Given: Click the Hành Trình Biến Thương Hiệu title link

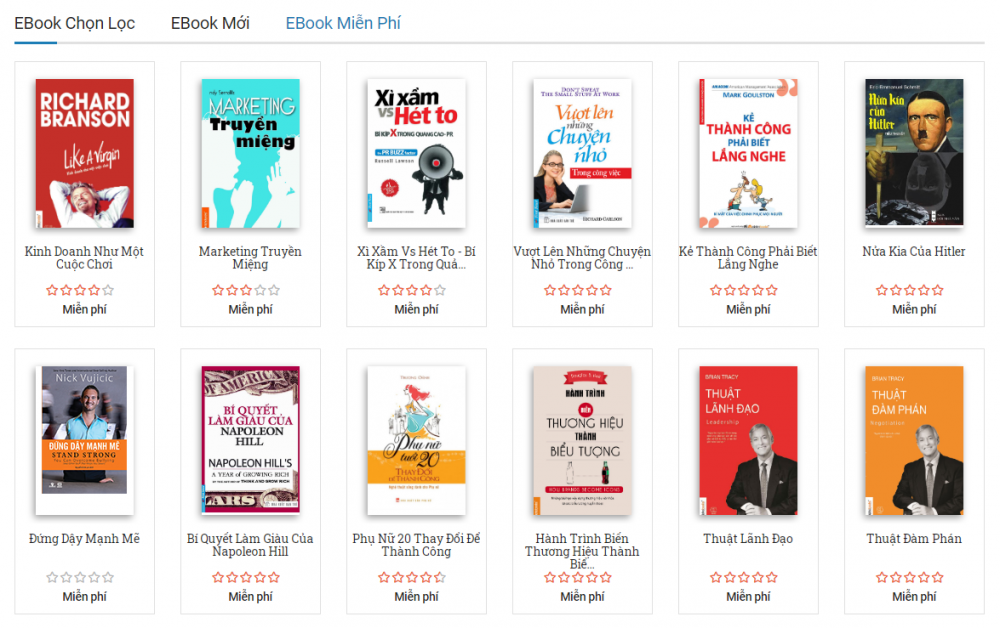Looking at the screenshot, I should coord(582,551).
